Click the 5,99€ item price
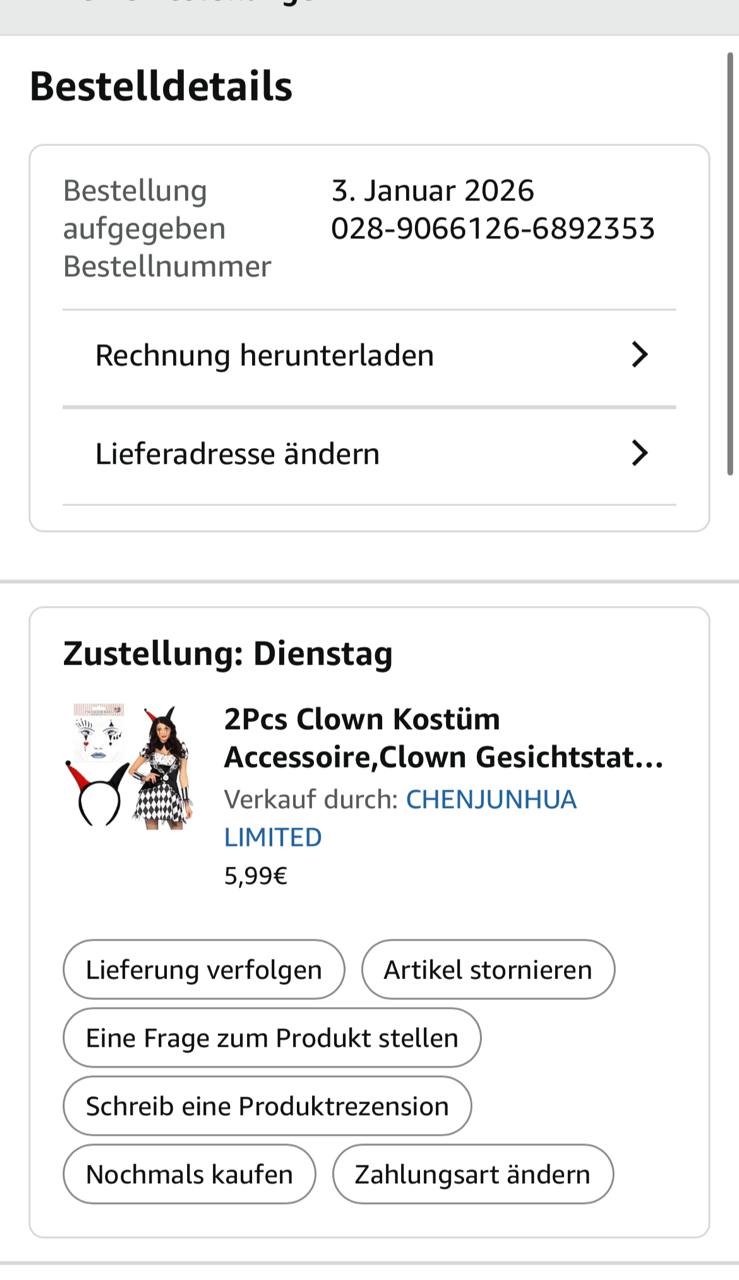 (x=256, y=877)
